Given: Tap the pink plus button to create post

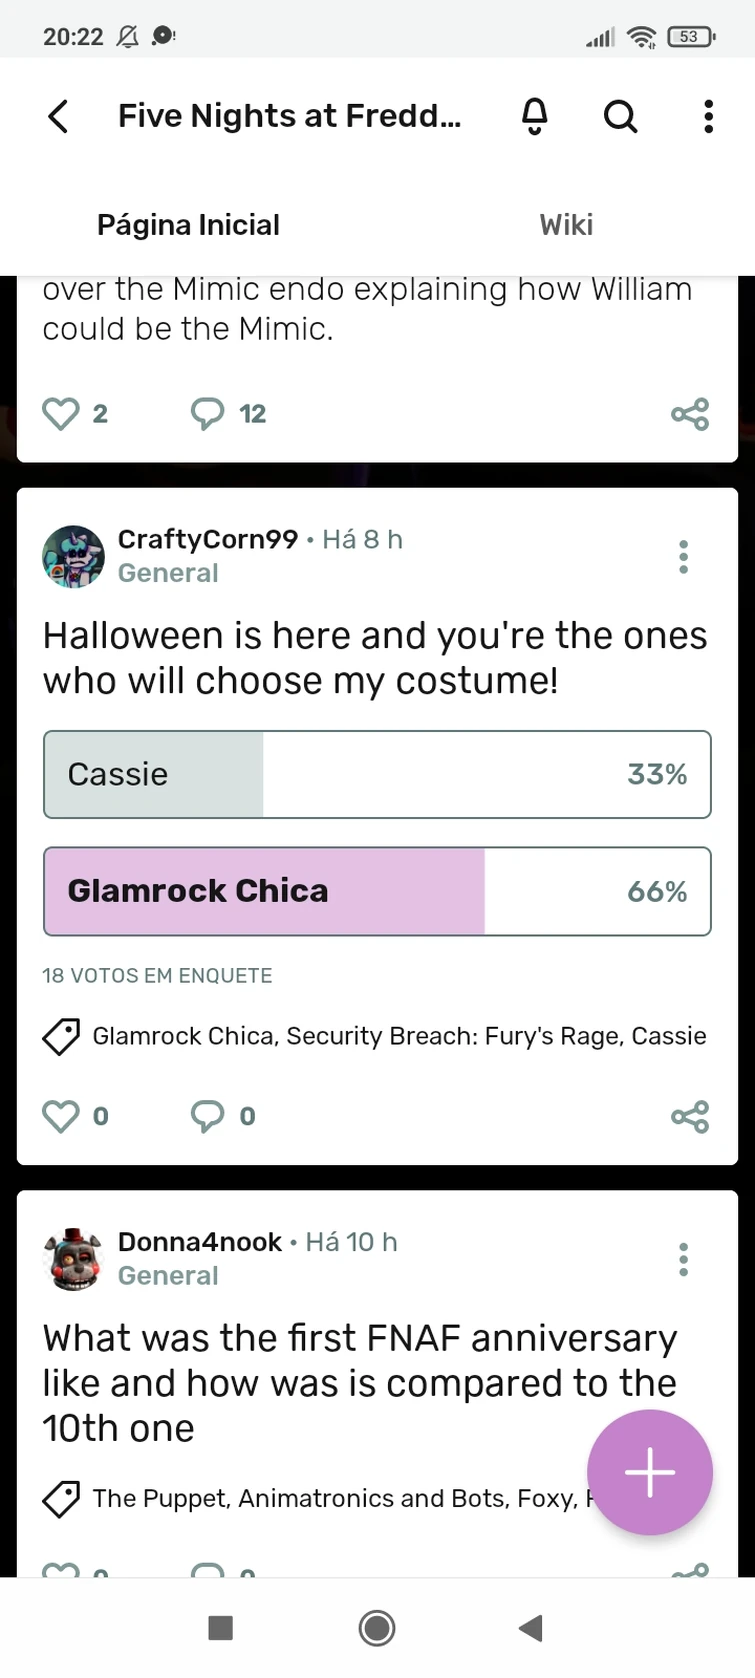Looking at the screenshot, I should (650, 1472).
